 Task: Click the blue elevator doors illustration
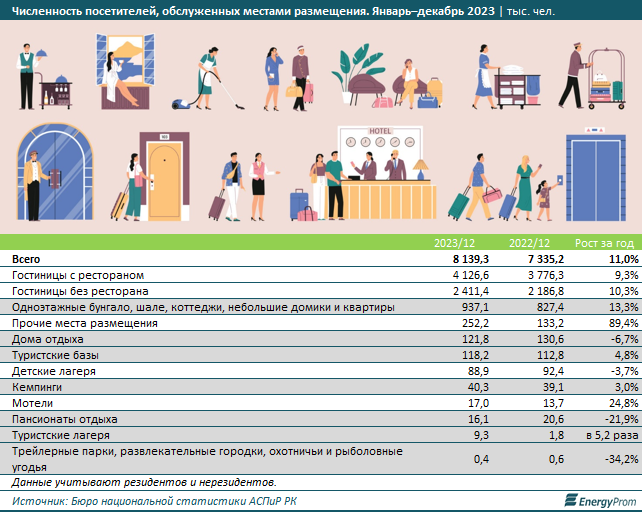(x=596, y=175)
